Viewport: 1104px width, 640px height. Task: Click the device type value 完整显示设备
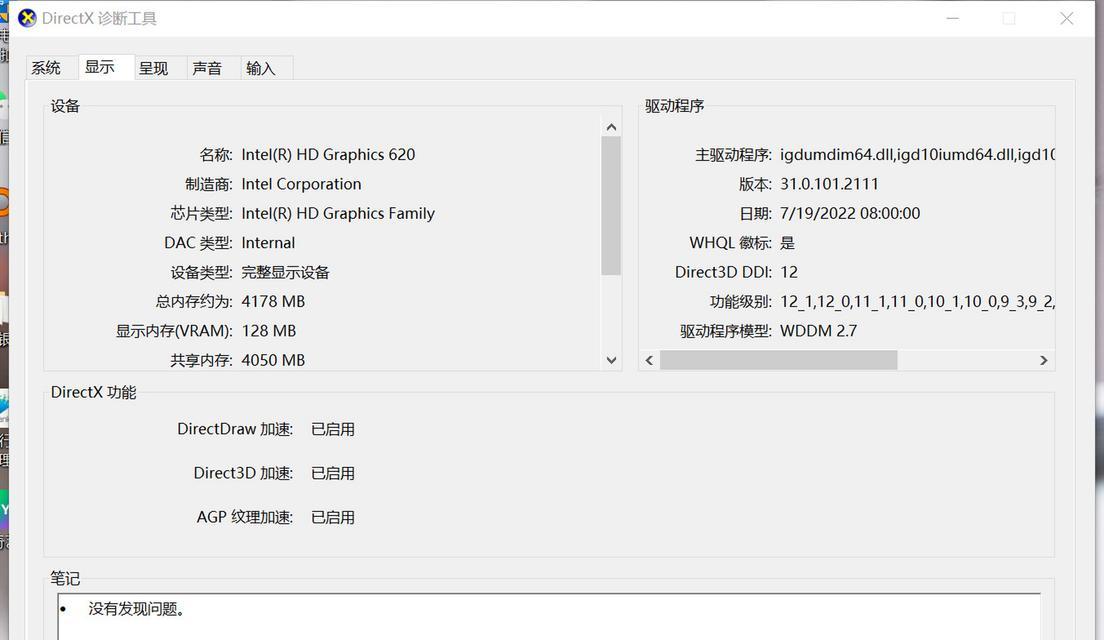coord(285,272)
